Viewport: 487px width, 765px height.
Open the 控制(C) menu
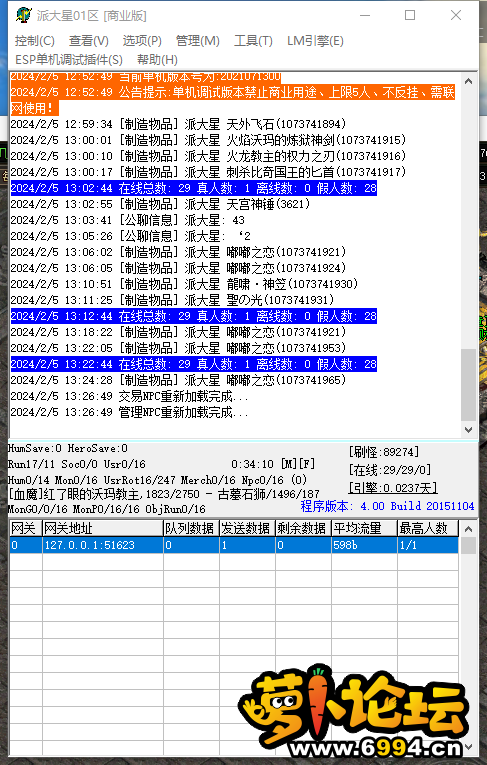(35, 40)
